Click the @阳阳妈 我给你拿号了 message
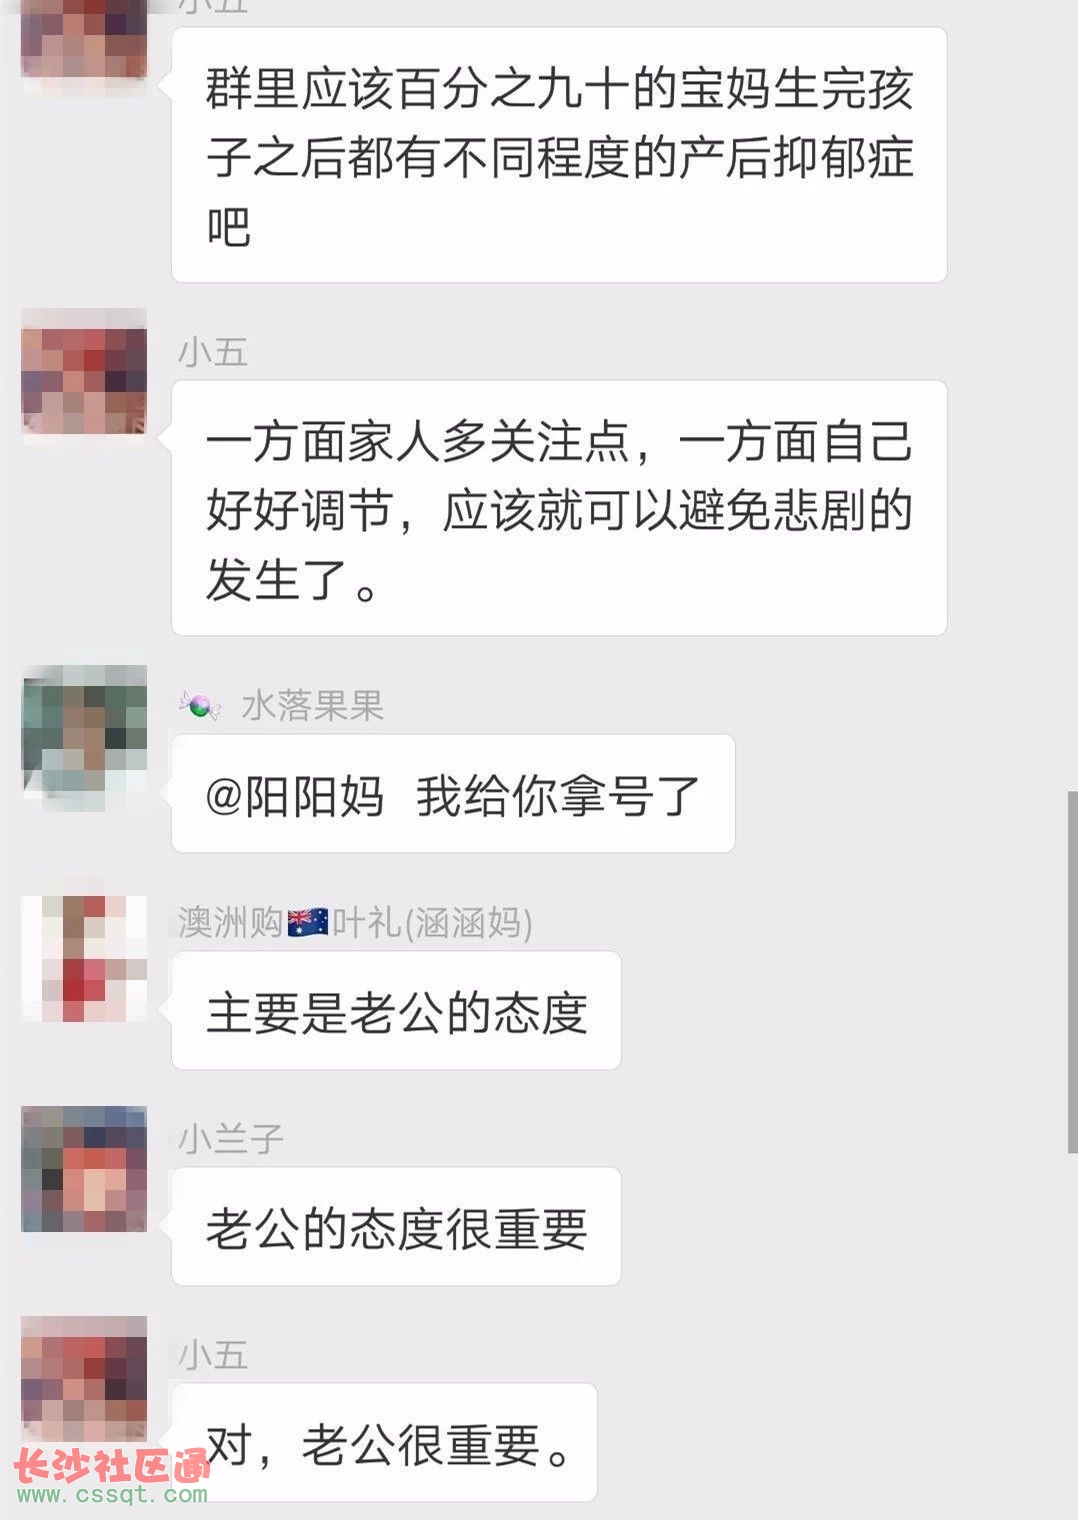This screenshot has height=1520, width=1078. (453, 794)
